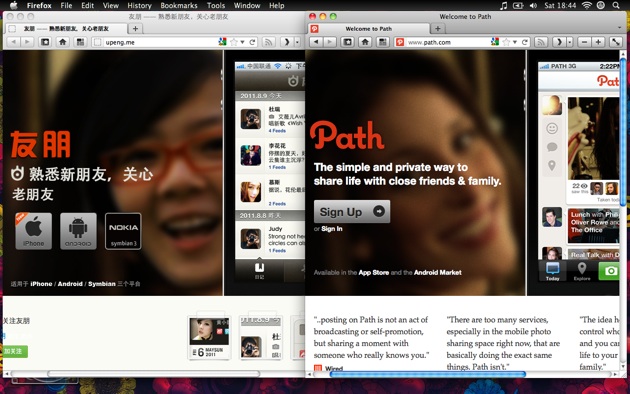Click the horizontal scrollbar in Path window

[x=428, y=374]
